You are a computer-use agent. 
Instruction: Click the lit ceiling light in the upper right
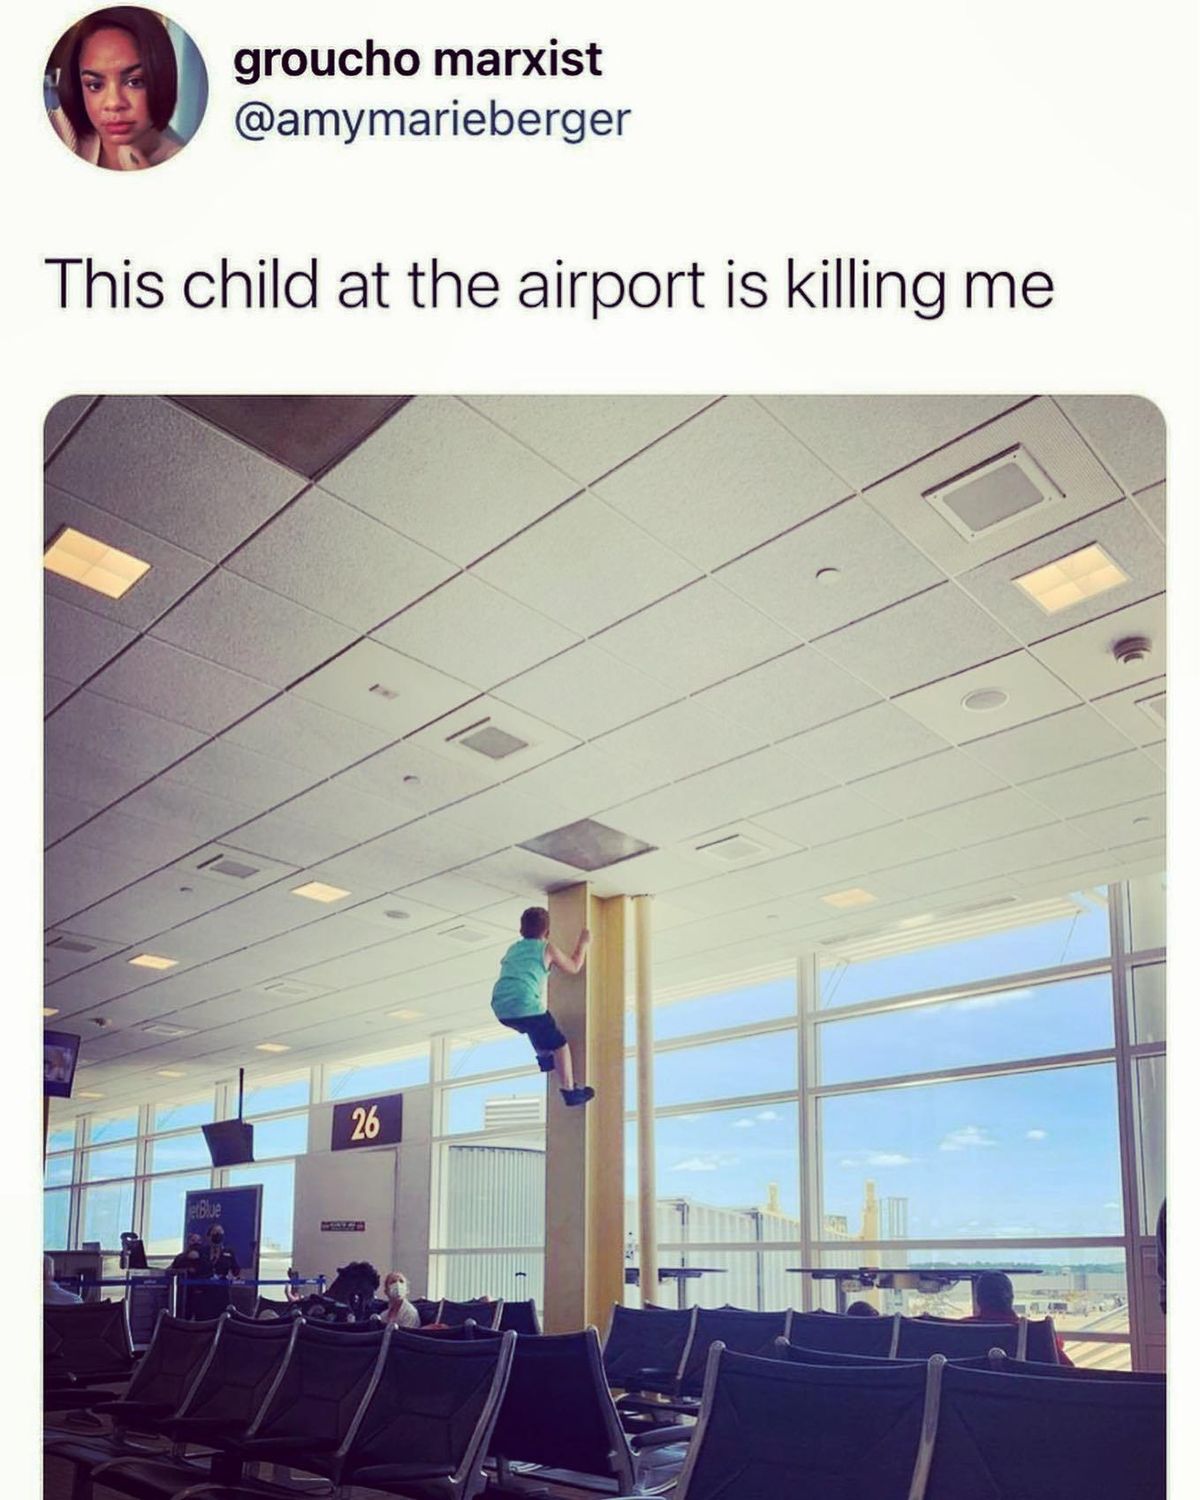(1071, 577)
